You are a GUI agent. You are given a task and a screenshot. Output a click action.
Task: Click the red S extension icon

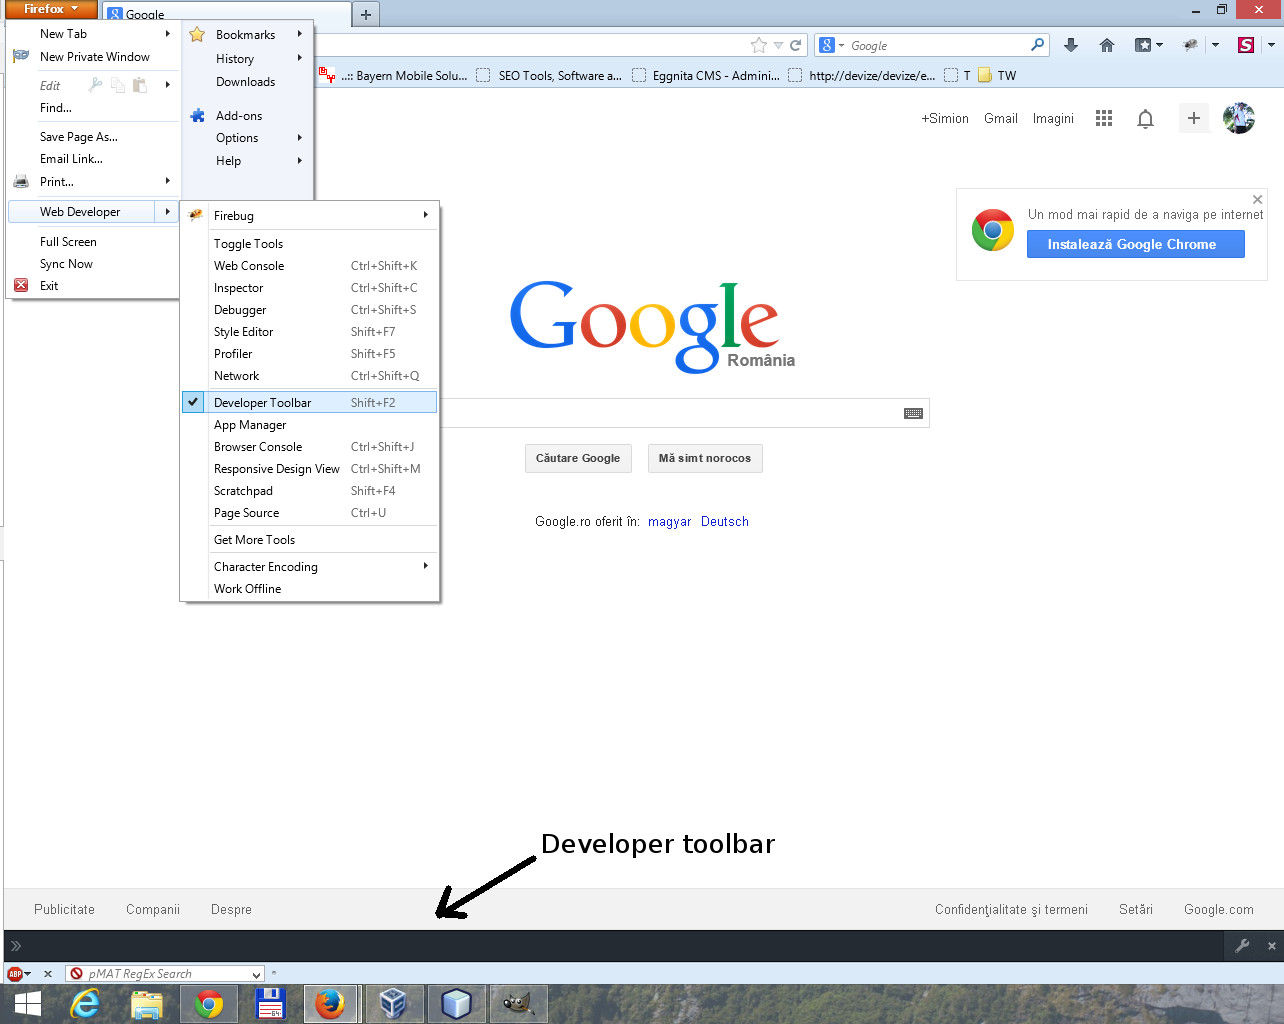[1245, 45]
